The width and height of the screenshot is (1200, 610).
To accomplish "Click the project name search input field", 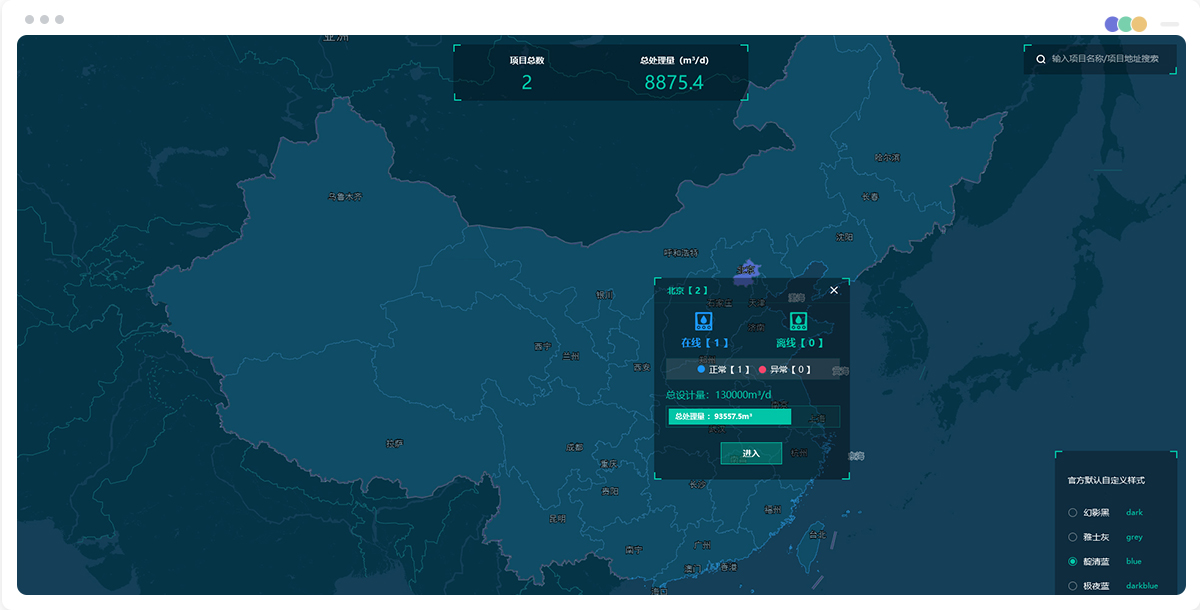I will pos(1105,59).
